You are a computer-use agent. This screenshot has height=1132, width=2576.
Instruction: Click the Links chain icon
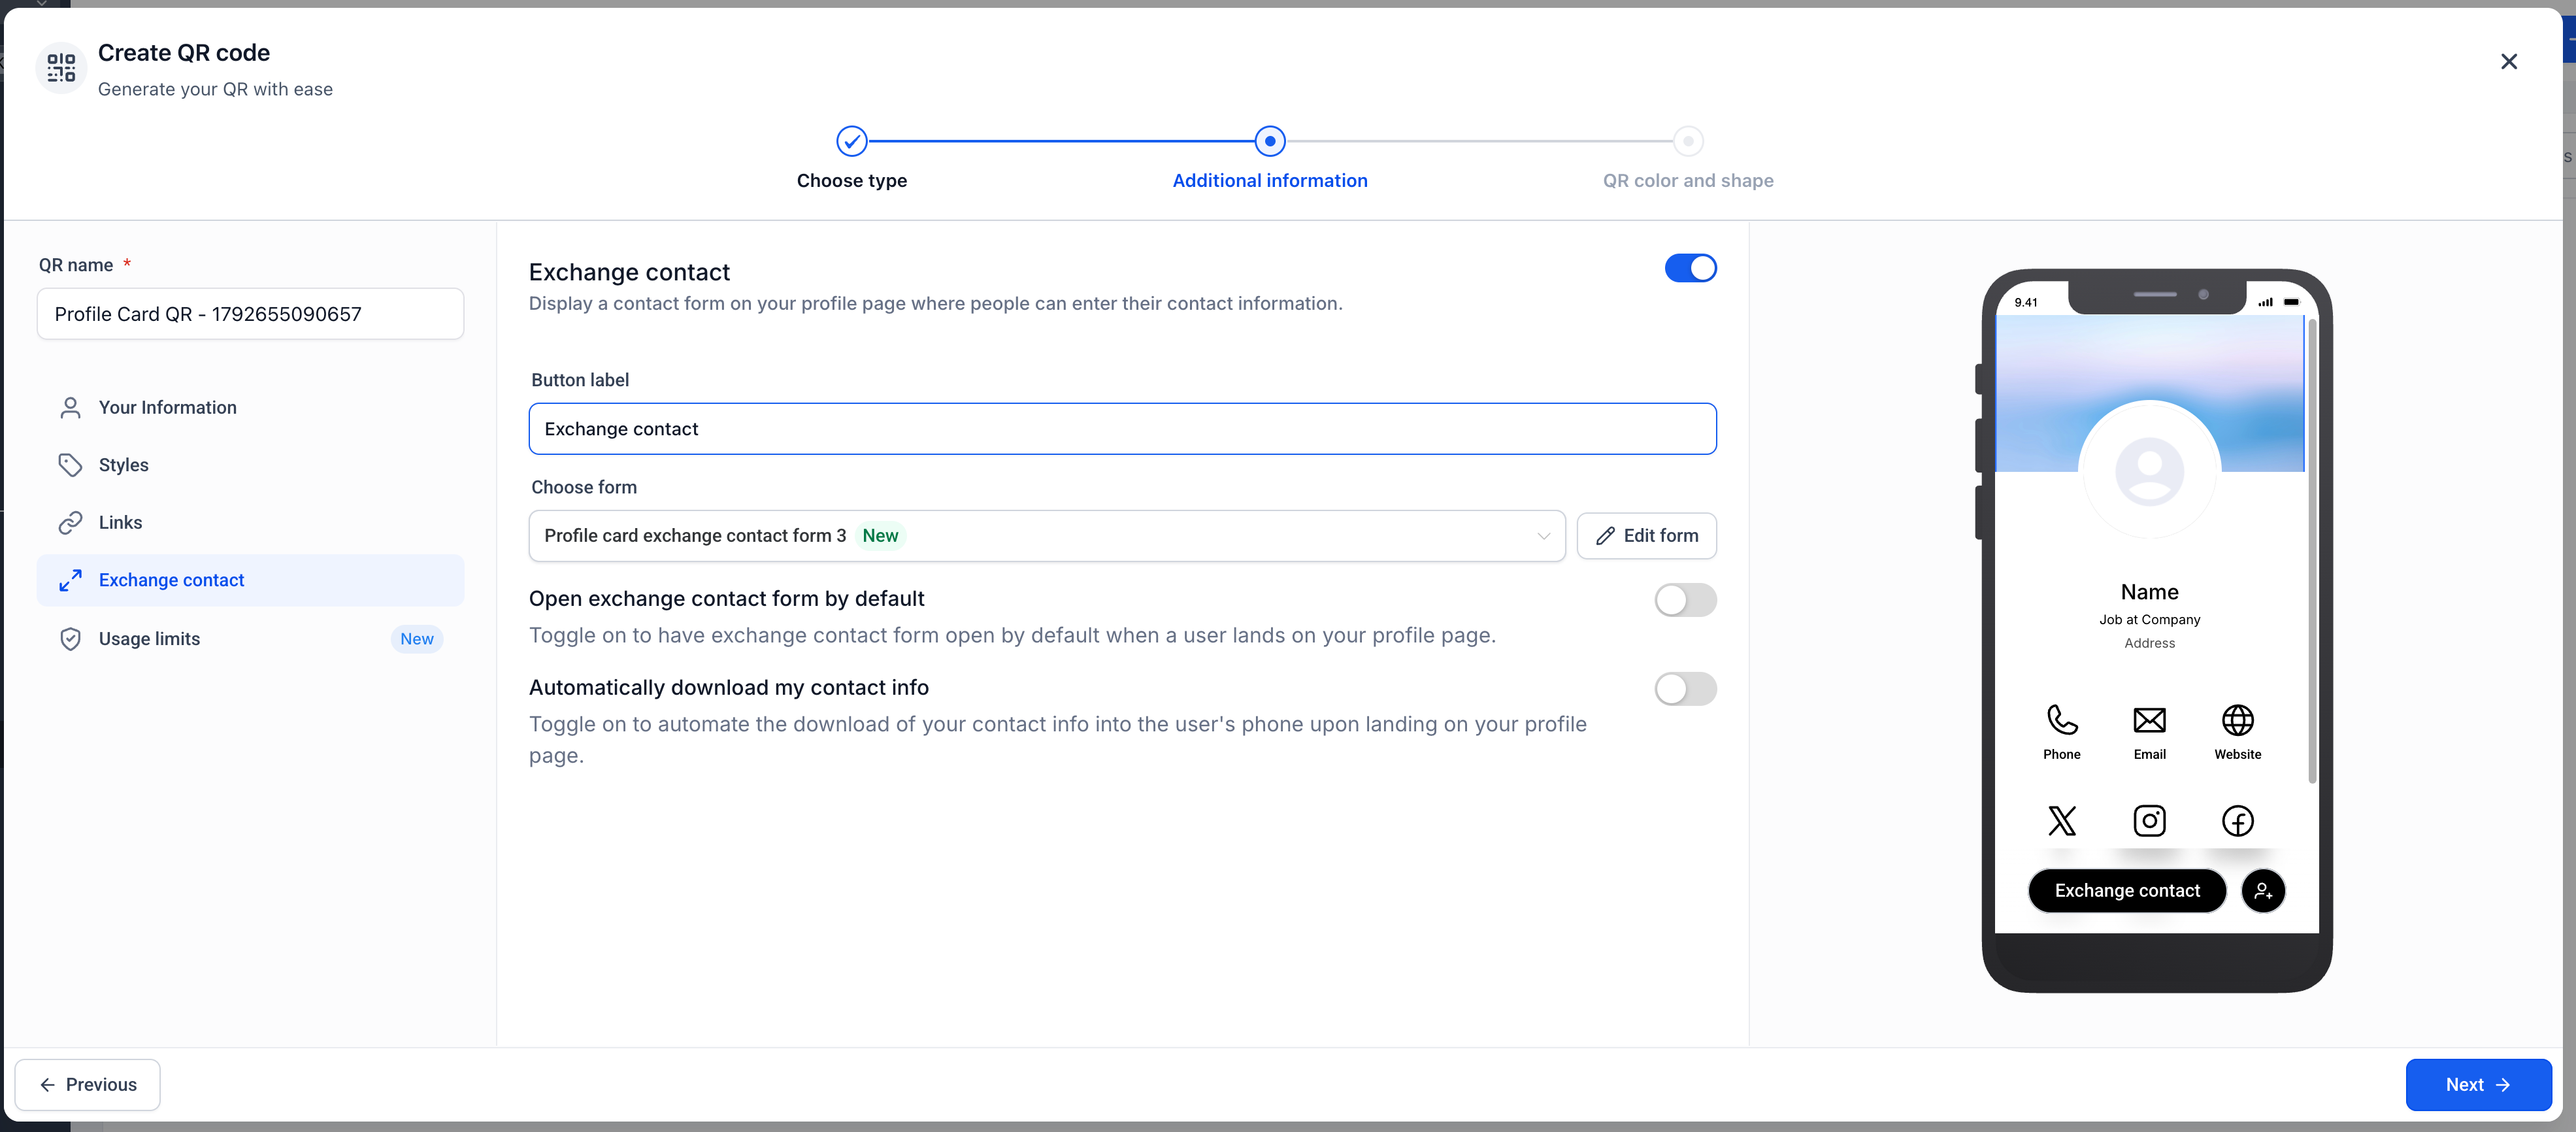click(x=70, y=523)
